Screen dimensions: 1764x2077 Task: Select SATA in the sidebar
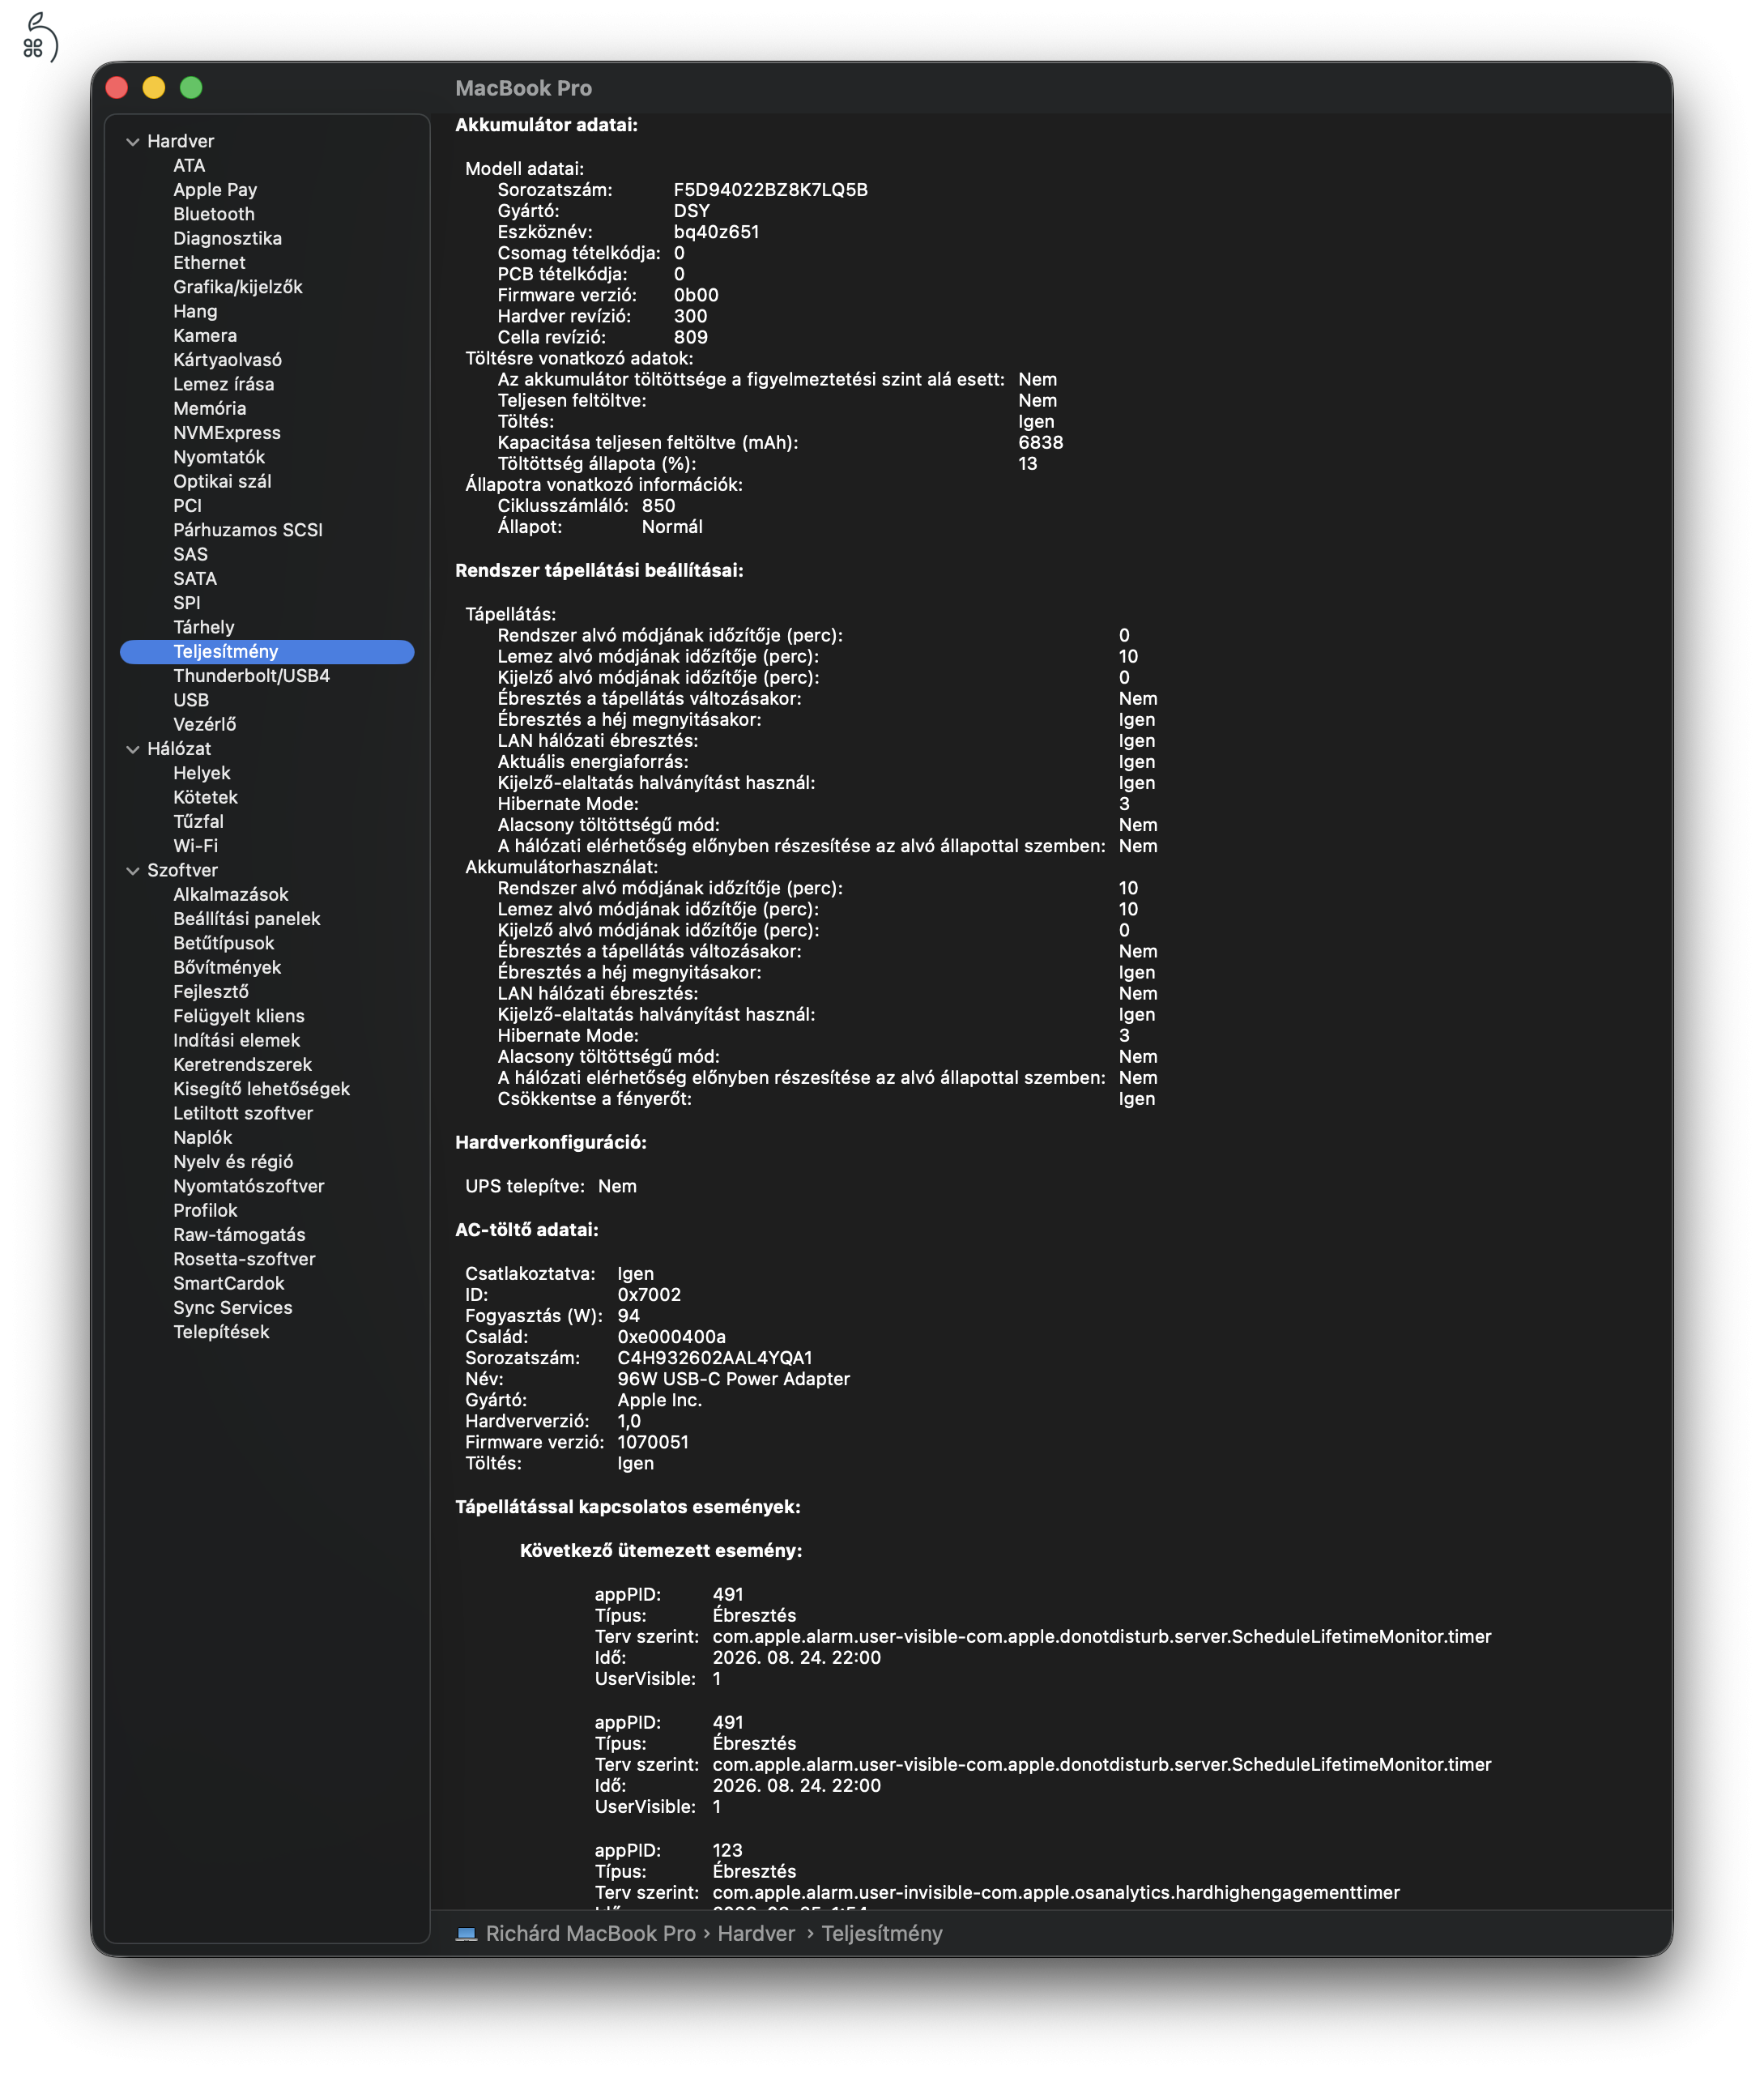coord(195,579)
